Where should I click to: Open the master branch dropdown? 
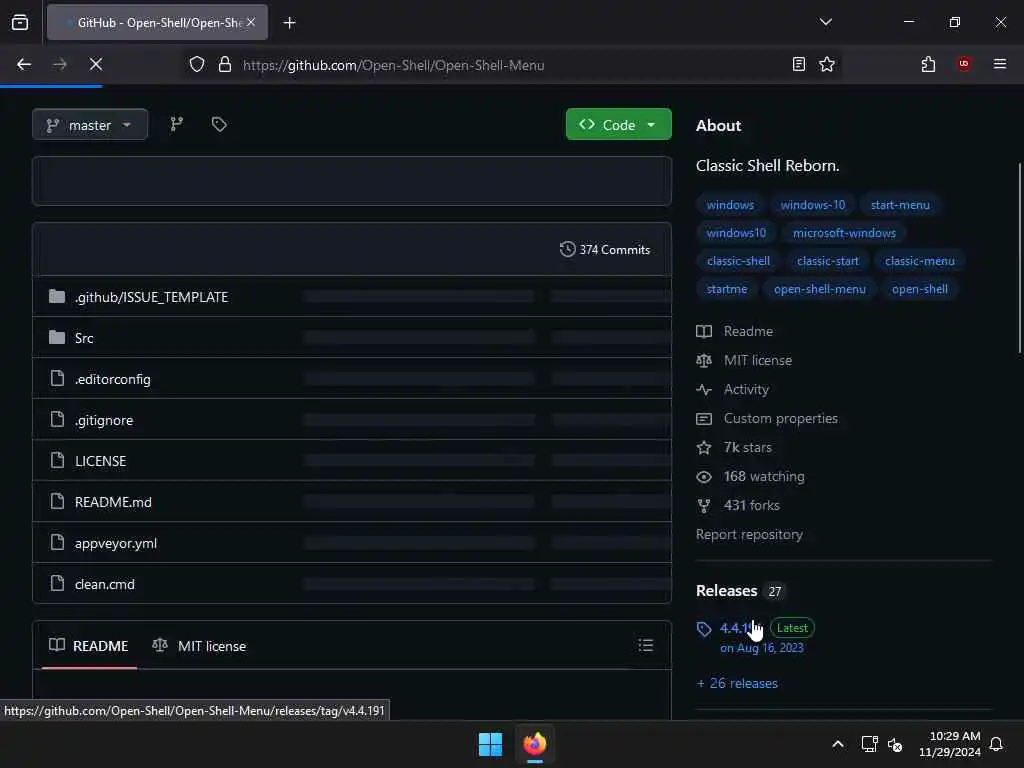coord(89,125)
